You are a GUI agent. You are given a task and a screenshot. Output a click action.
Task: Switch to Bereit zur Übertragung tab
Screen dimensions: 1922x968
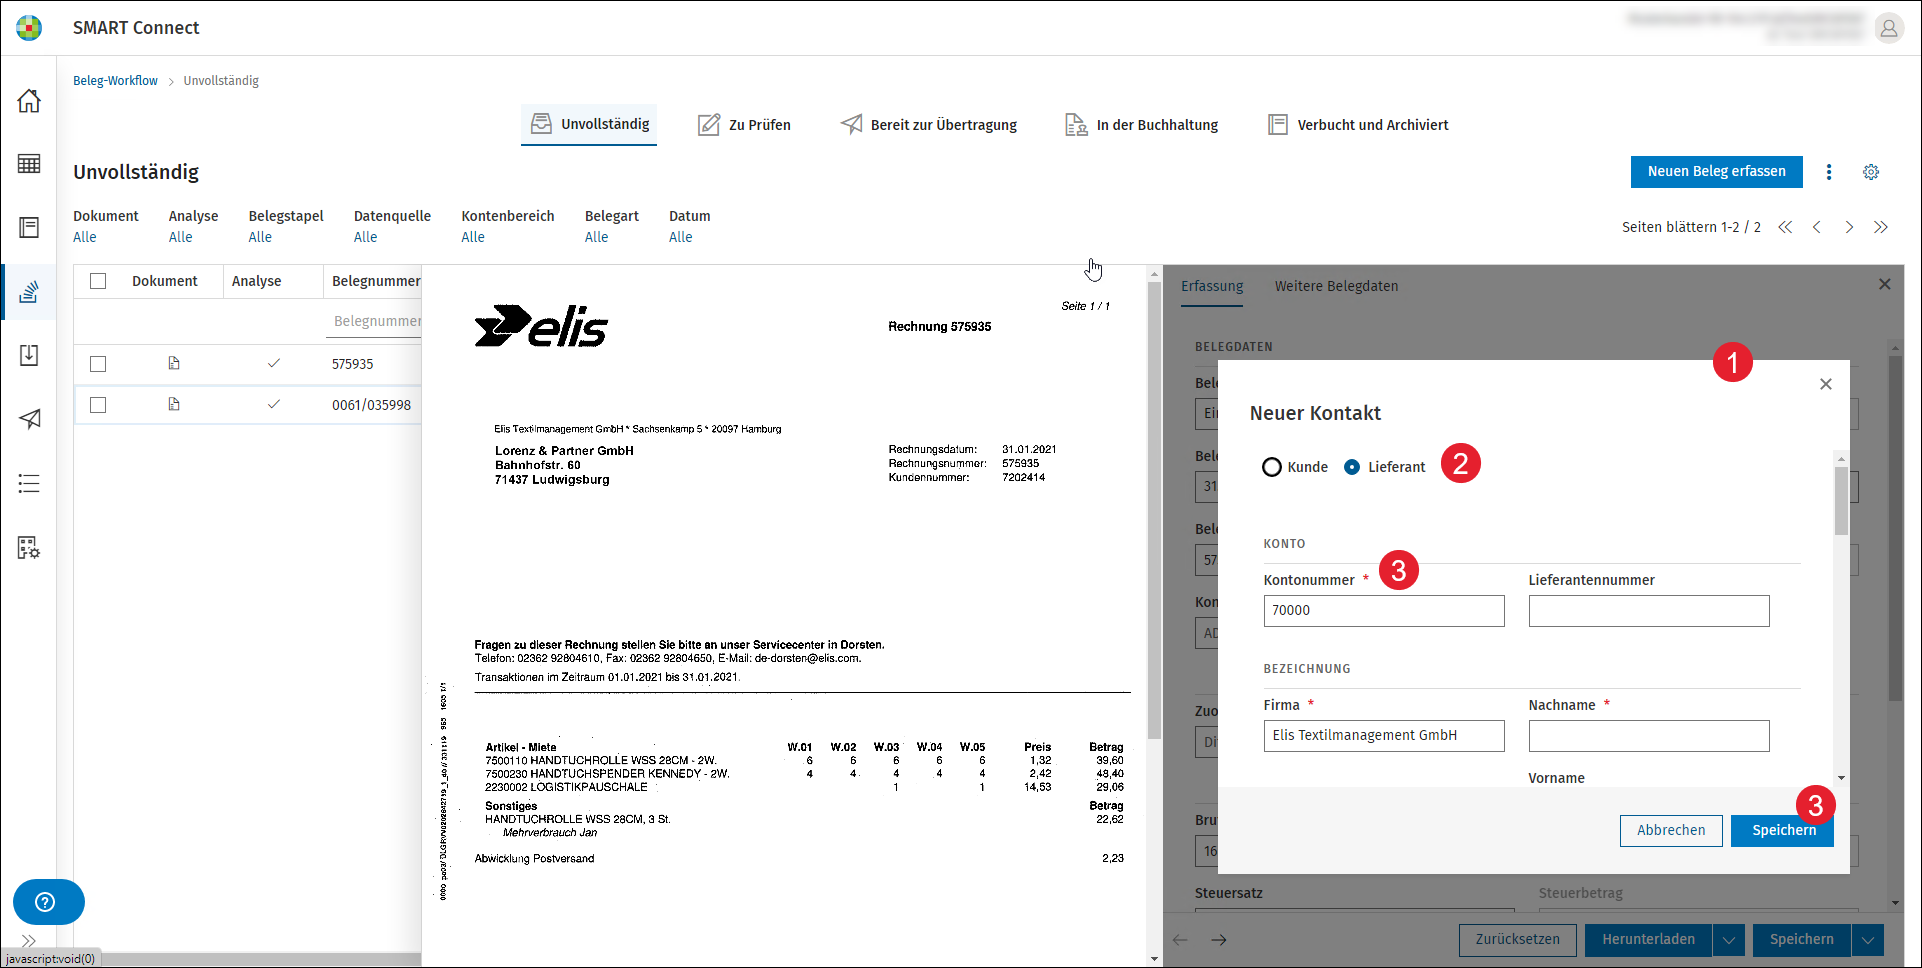[928, 125]
